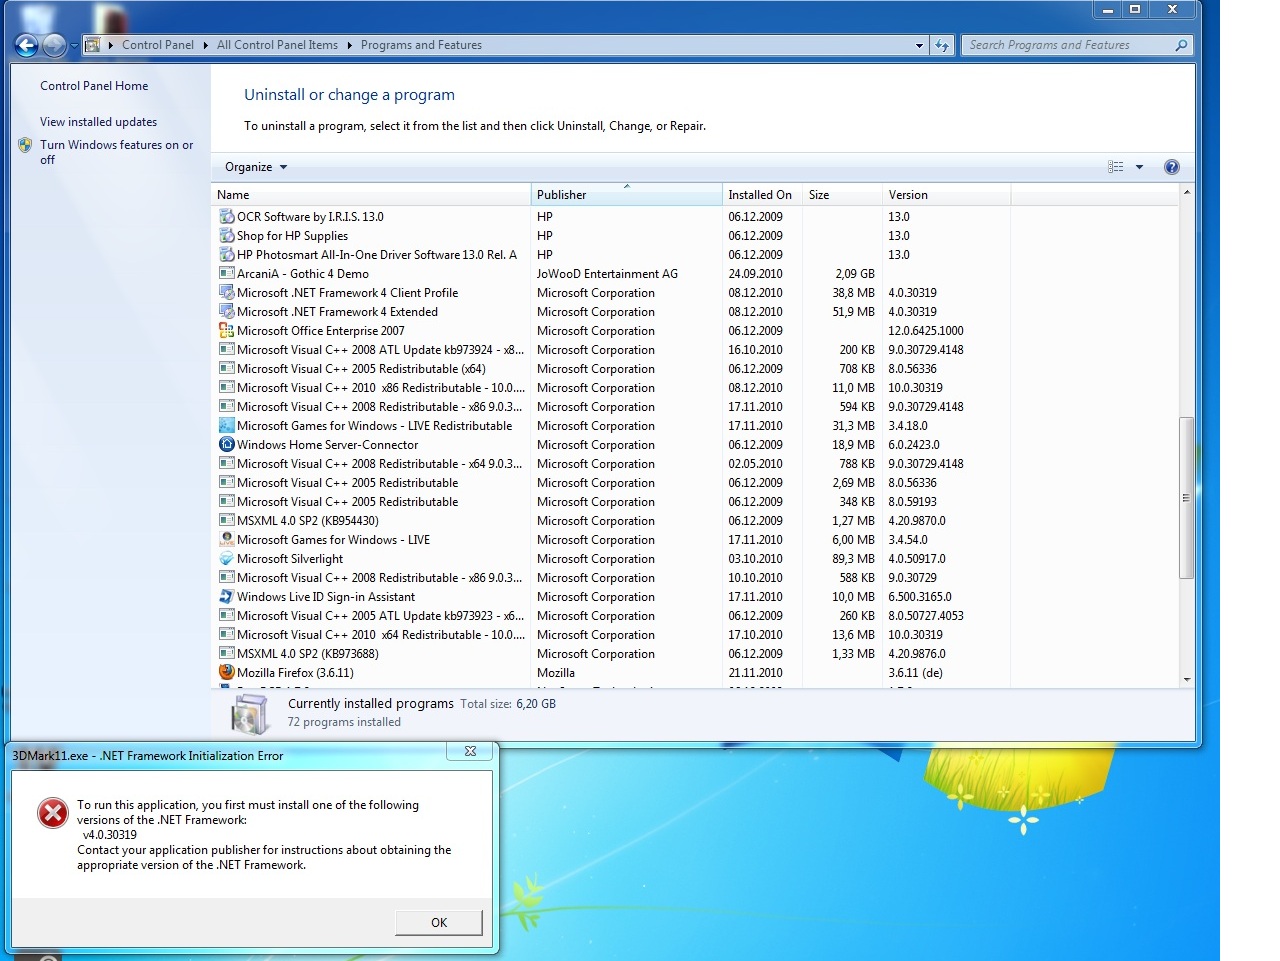Expand arrow after All Control Panel Items
This screenshot has width=1280, height=961.
(x=349, y=45)
